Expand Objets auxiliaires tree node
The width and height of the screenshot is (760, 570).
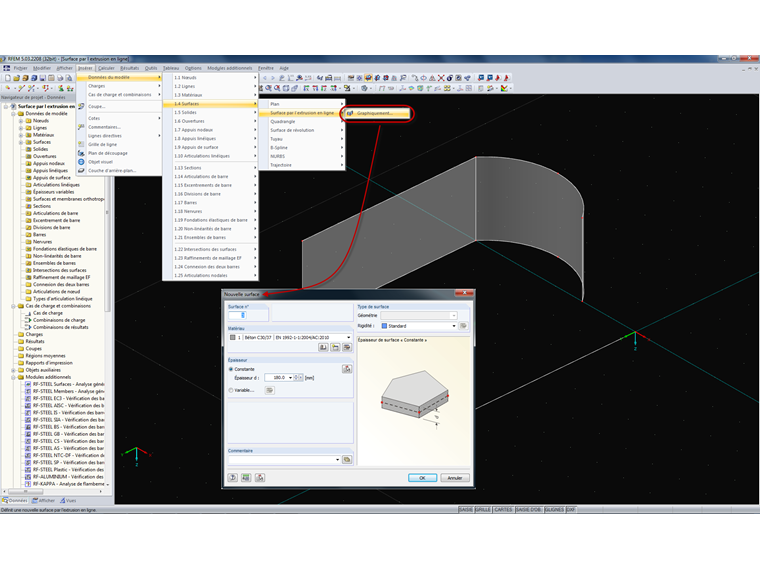(14, 370)
